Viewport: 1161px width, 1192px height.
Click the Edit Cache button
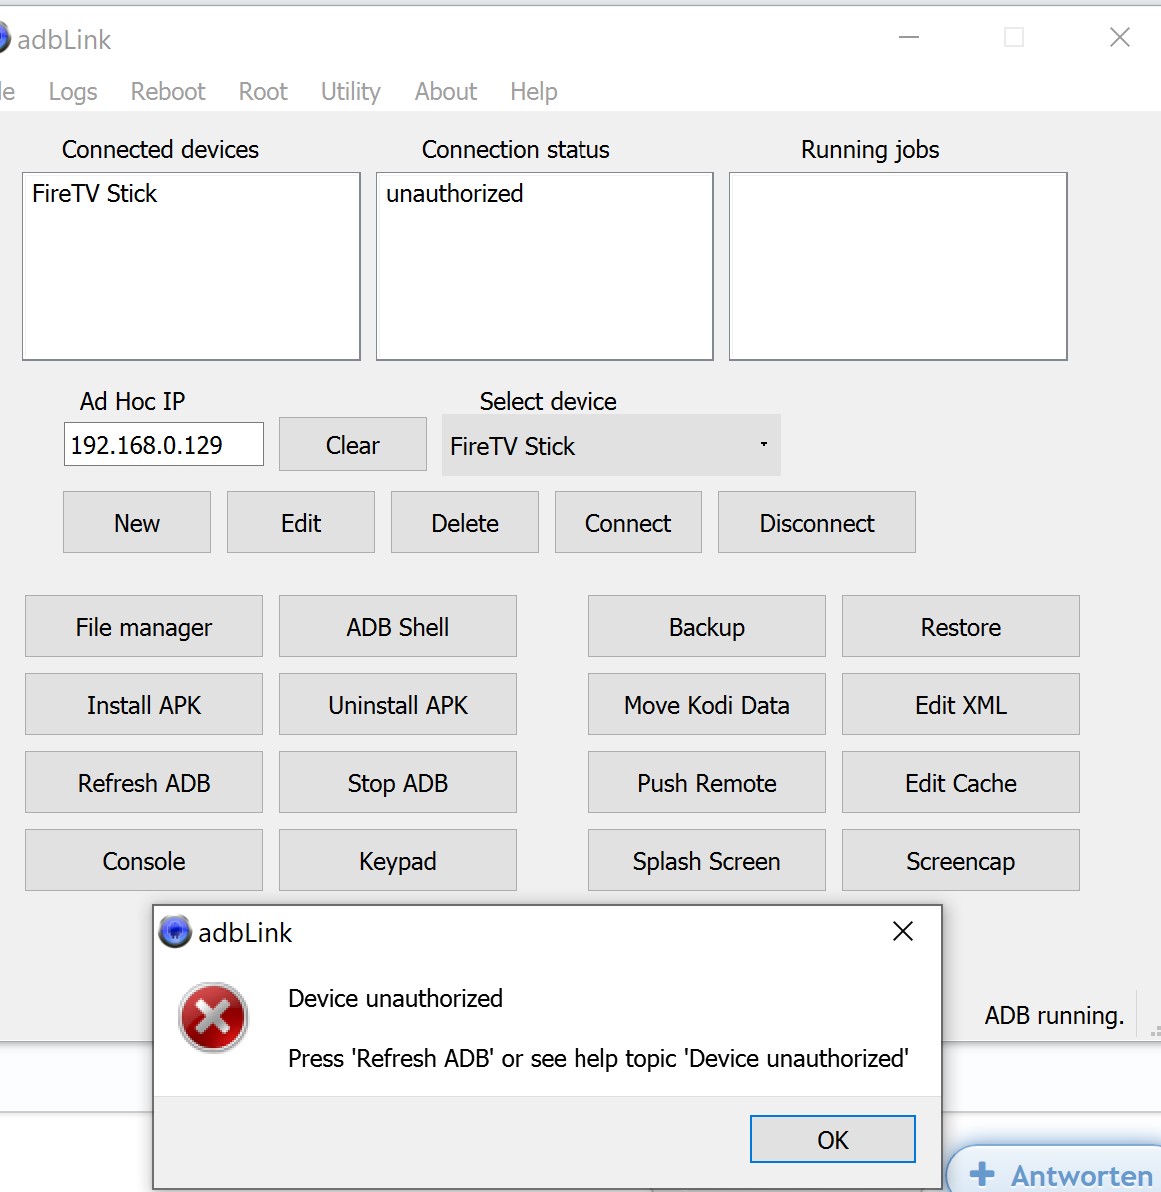click(961, 782)
